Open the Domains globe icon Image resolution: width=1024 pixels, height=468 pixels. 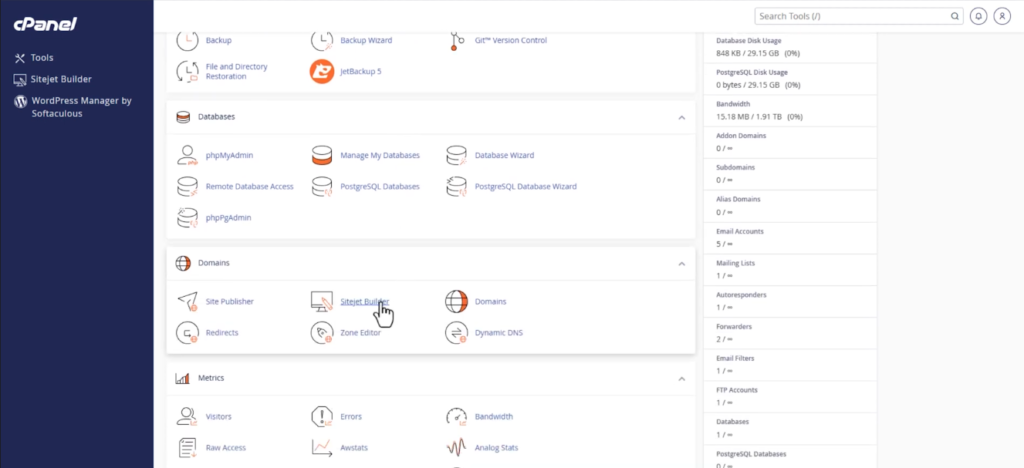click(x=456, y=301)
